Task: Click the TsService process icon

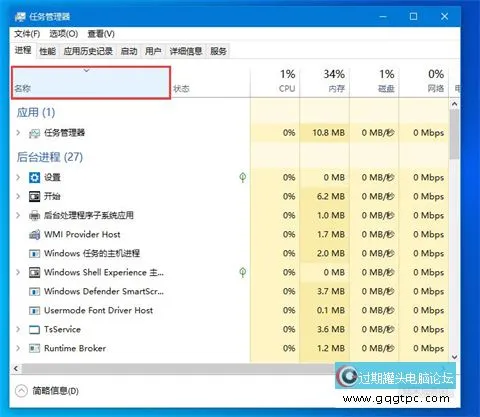Action: click(x=34, y=330)
